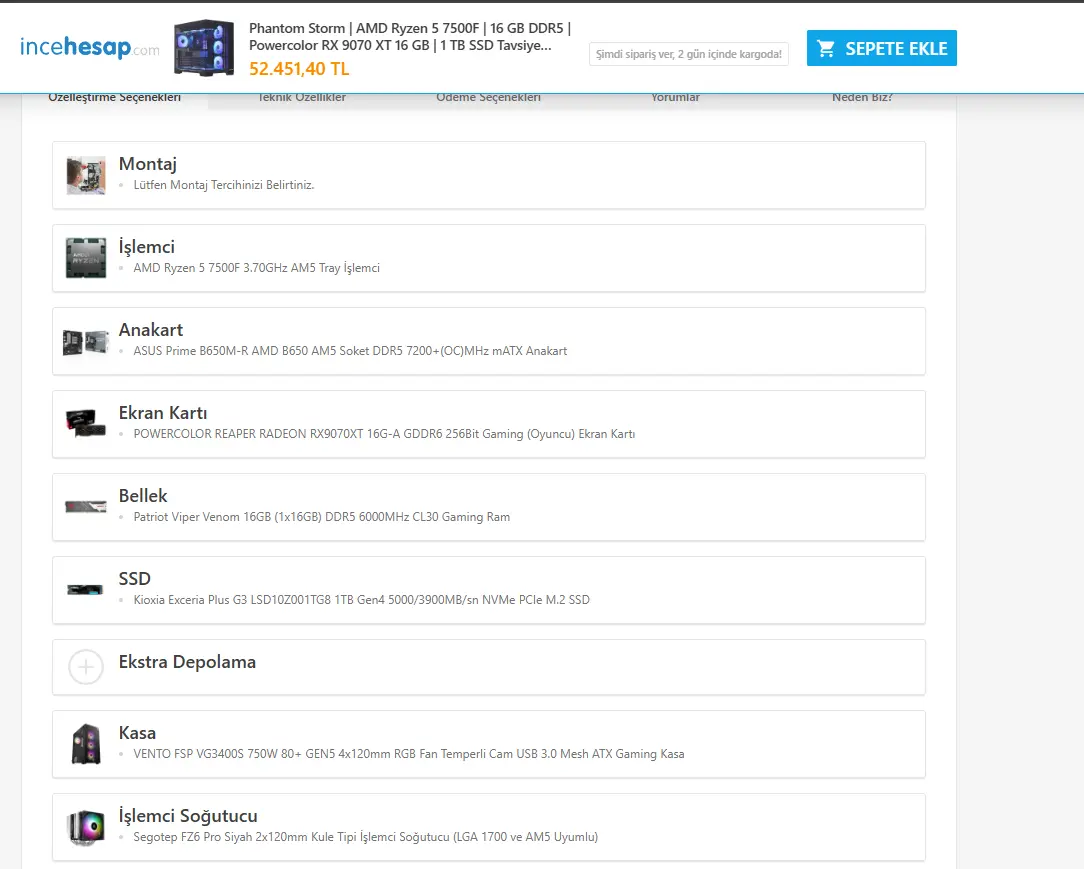Click the 'Şimdi sipariş ver' shipping notice box
The height and width of the screenshot is (869, 1084).
point(689,54)
